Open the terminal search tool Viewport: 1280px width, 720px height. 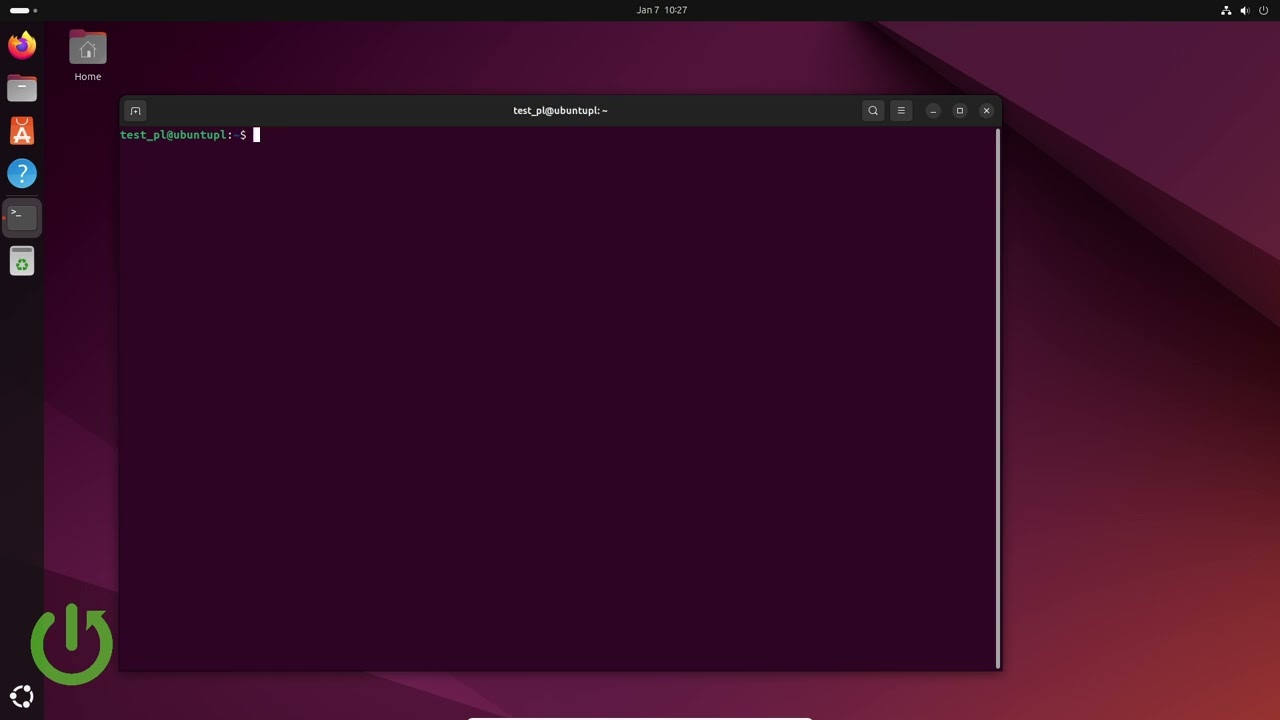coord(873,111)
